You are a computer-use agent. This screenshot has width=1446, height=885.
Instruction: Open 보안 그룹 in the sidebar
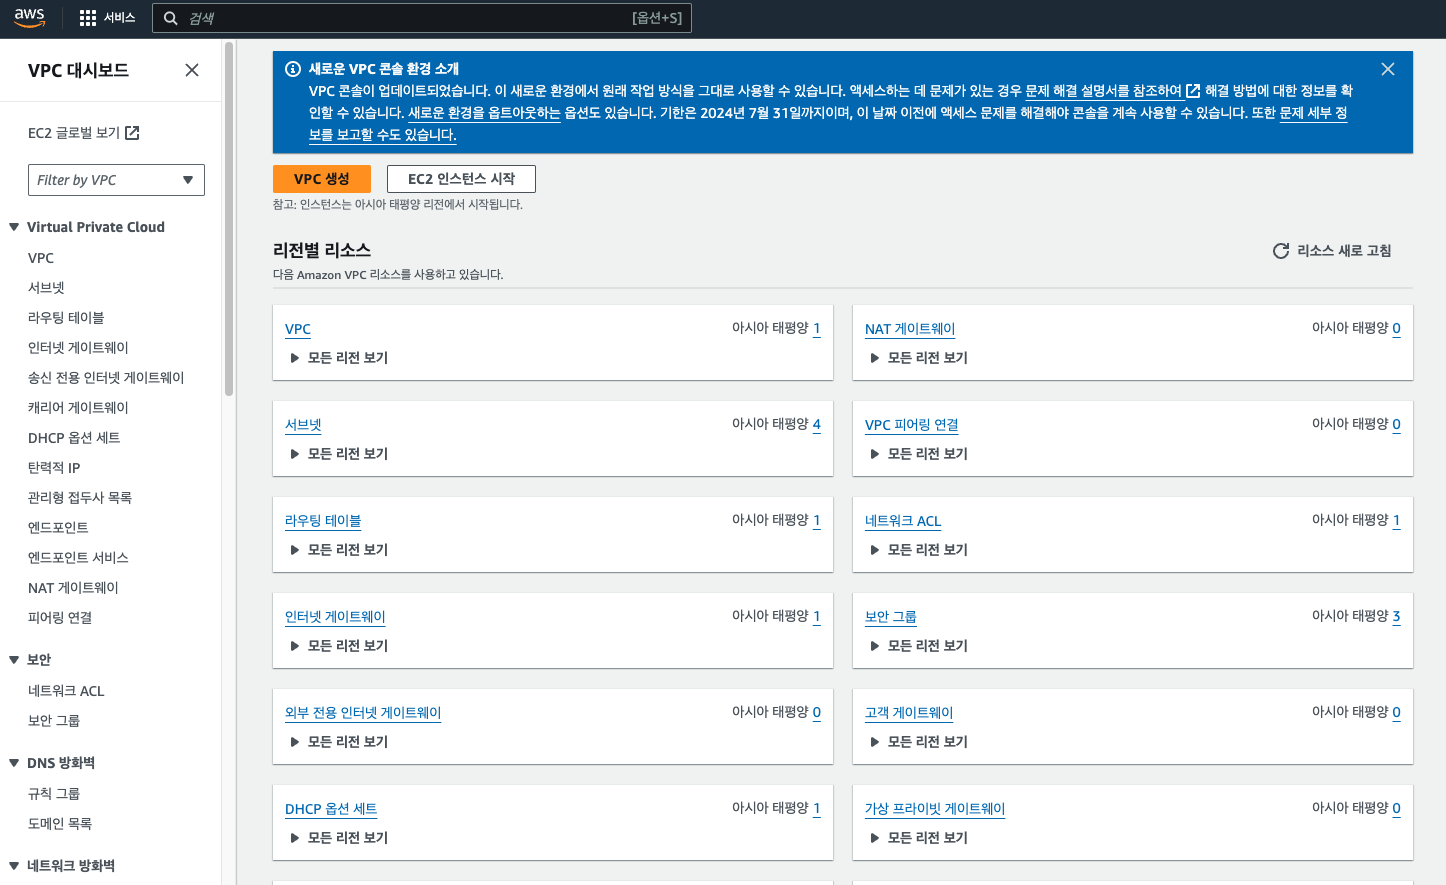click(x=54, y=721)
